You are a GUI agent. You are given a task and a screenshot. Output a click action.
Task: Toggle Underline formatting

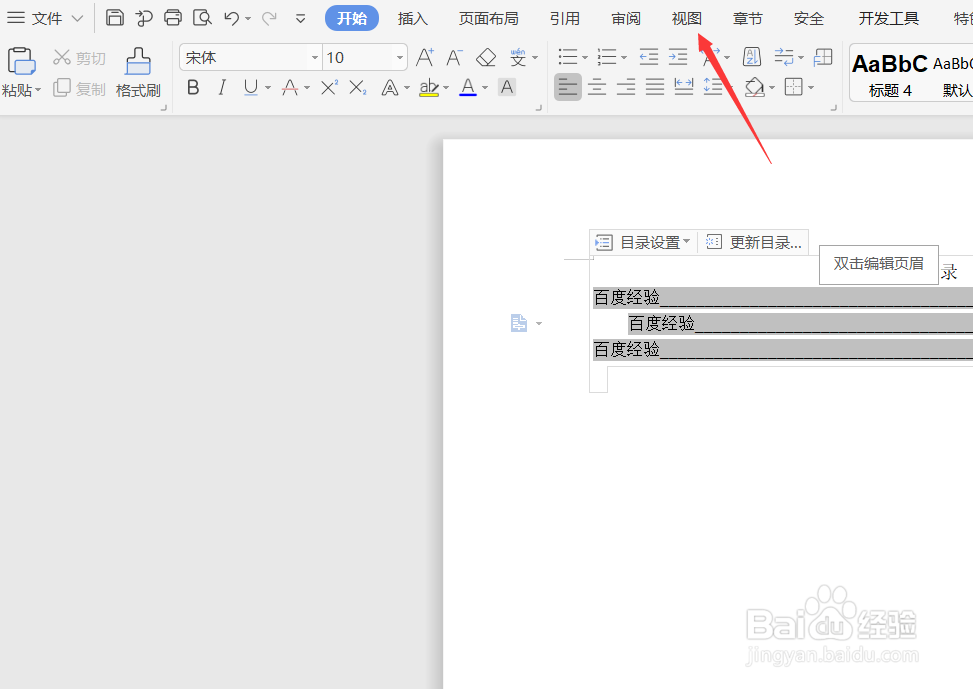pos(251,88)
